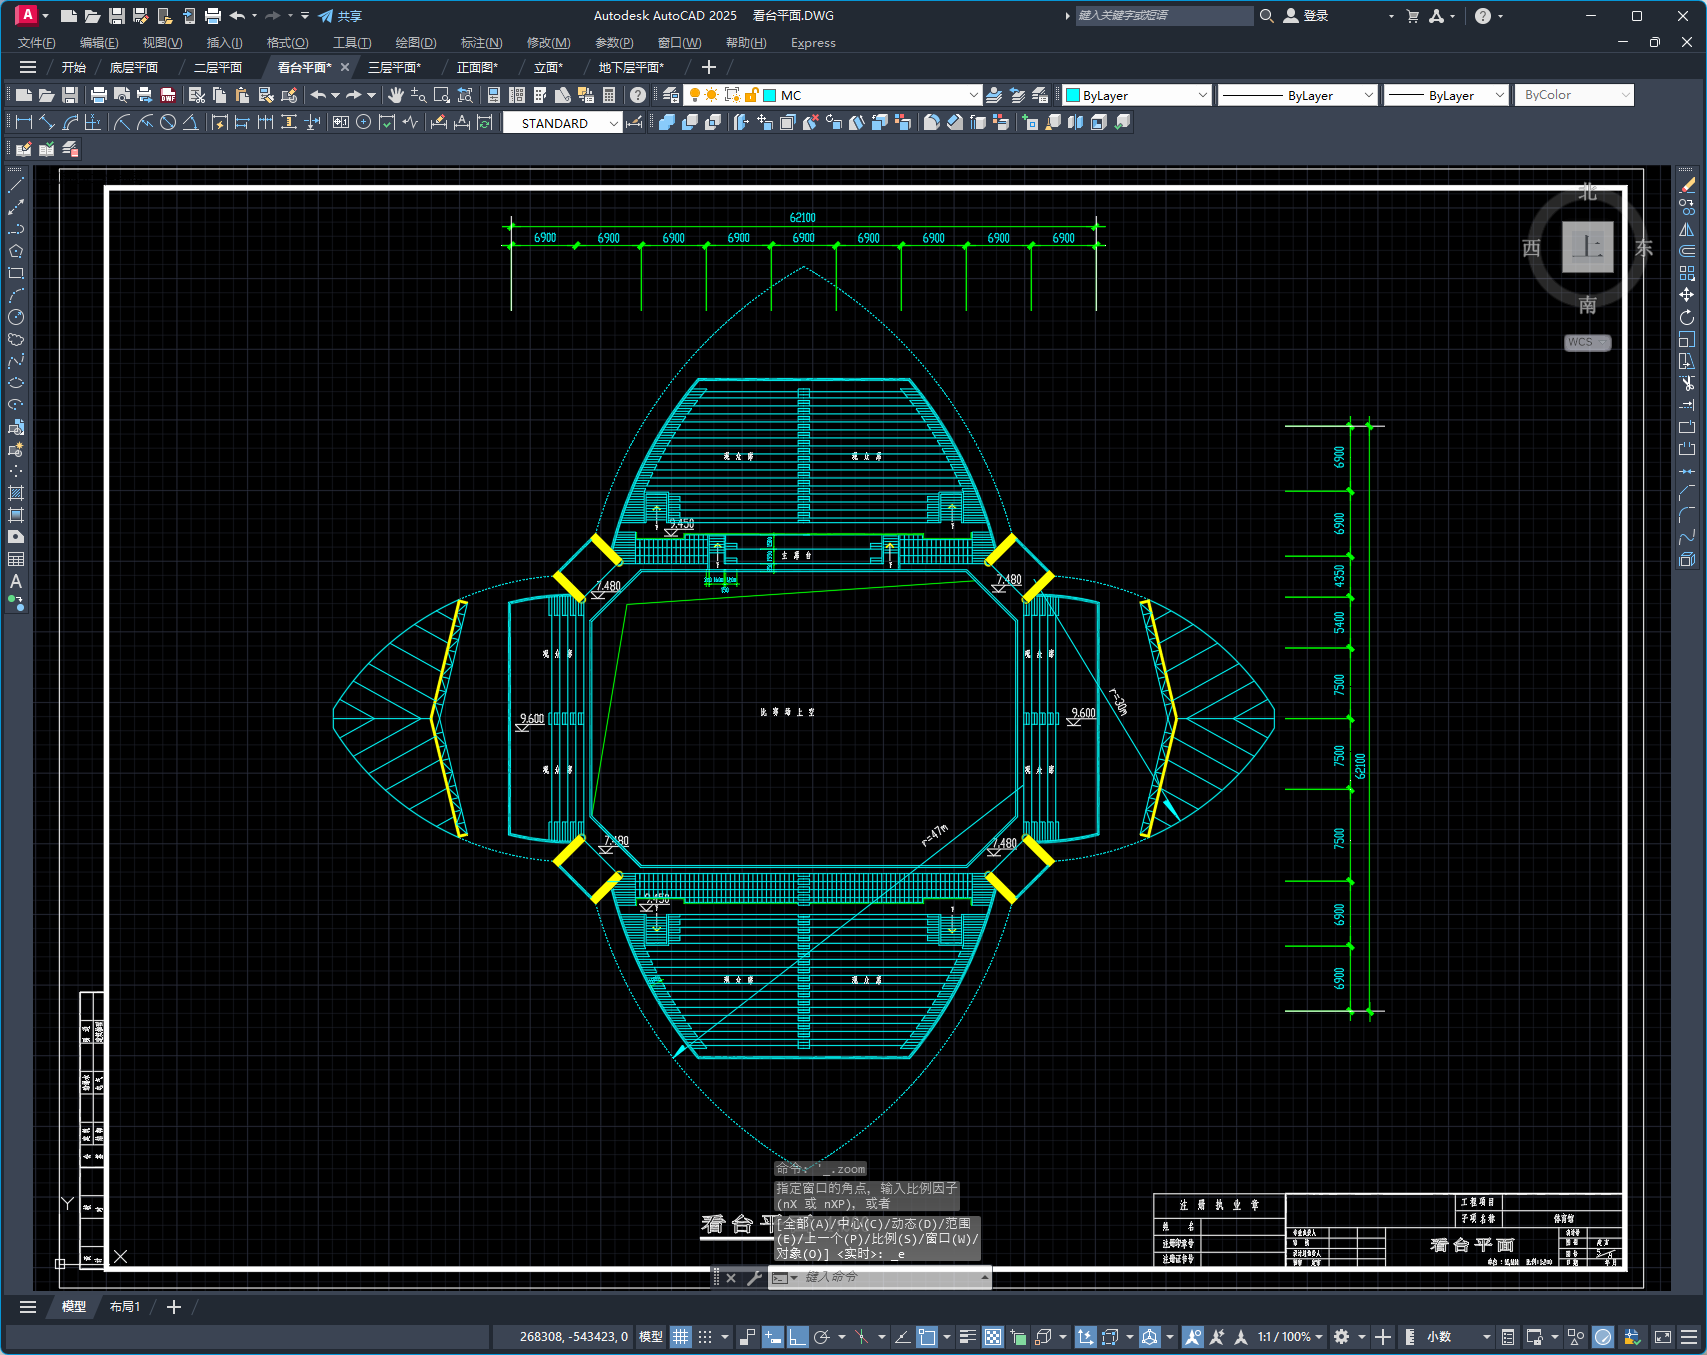1707x1355 pixels.
Task: Expand the undo history dropdown arrow in the toolbar
Action: 335,95
